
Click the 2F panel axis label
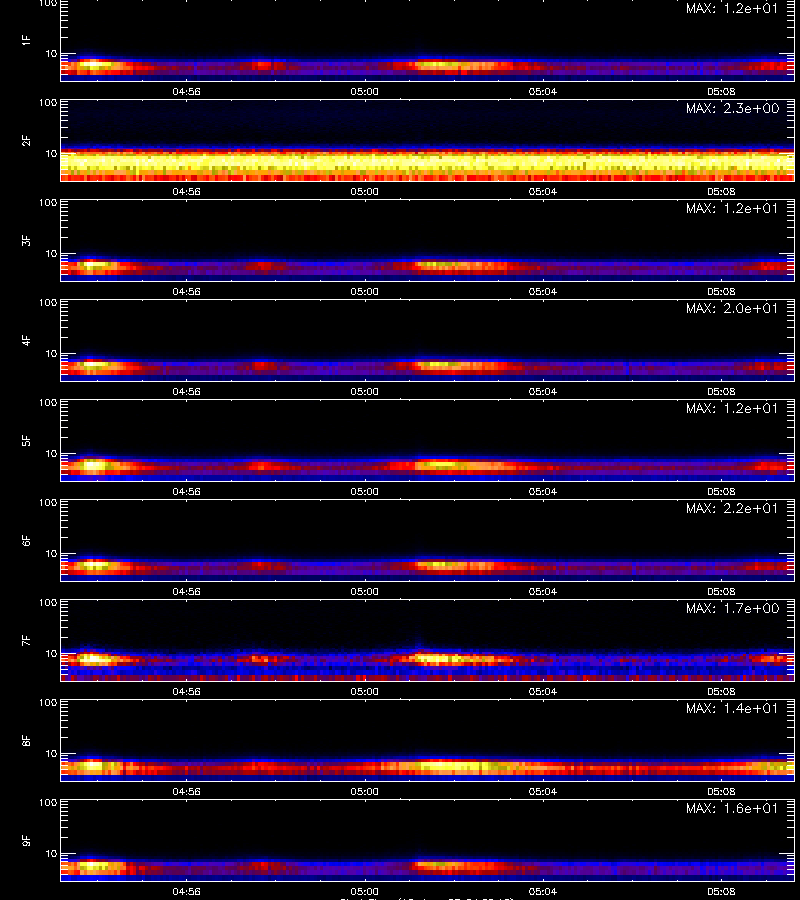coord(26,141)
